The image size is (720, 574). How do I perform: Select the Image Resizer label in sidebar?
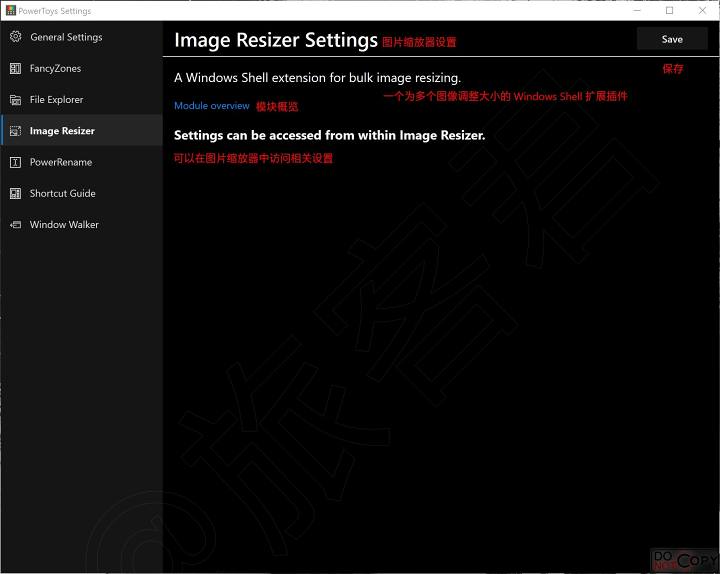coord(62,131)
